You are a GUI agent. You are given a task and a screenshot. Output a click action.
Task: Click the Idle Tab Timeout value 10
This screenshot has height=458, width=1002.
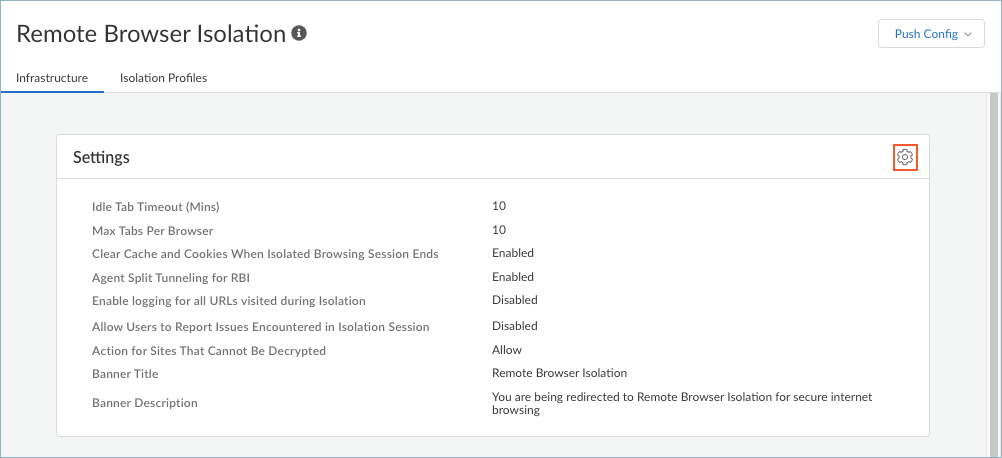tap(499, 206)
